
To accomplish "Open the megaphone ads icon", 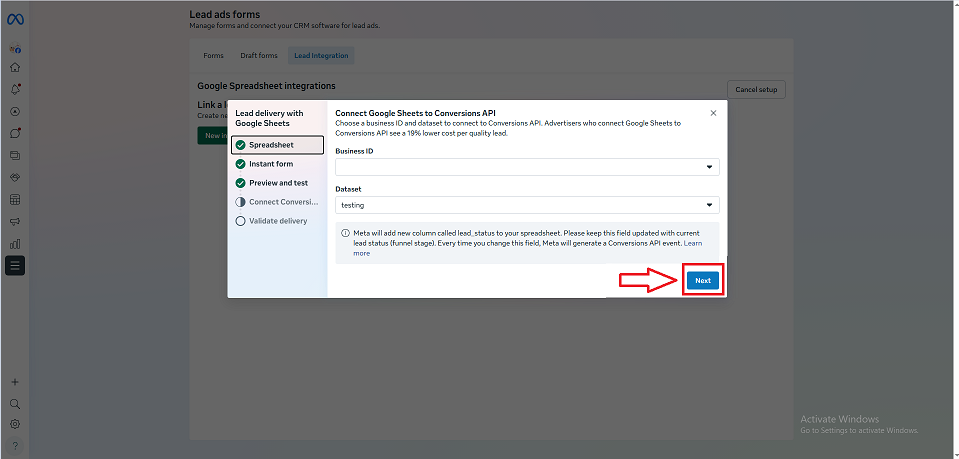I will 15,221.
